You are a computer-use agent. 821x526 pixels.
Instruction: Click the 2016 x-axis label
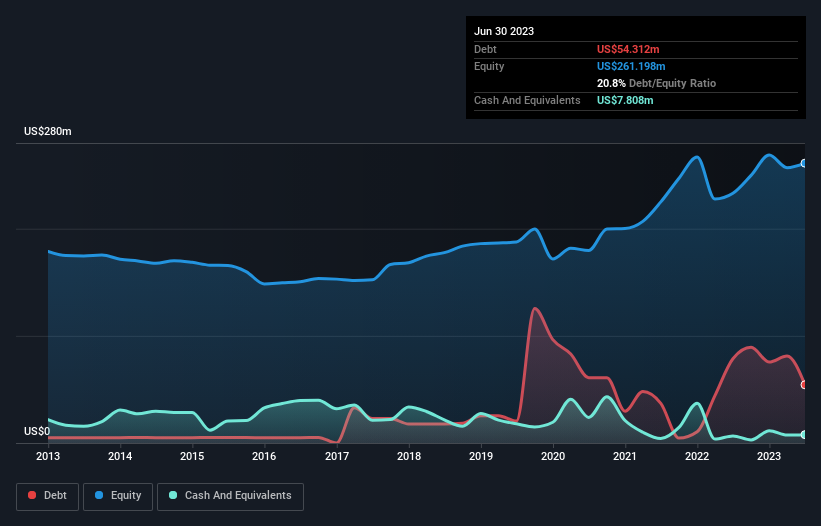(x=264, y=456)
